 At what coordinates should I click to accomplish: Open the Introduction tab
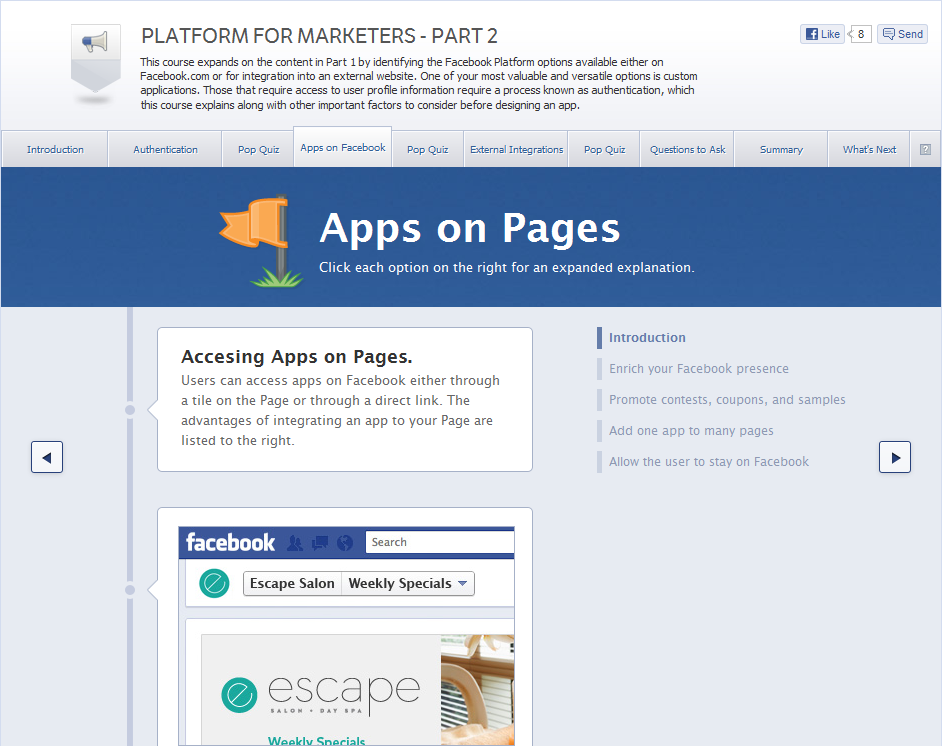coord(55,150)
